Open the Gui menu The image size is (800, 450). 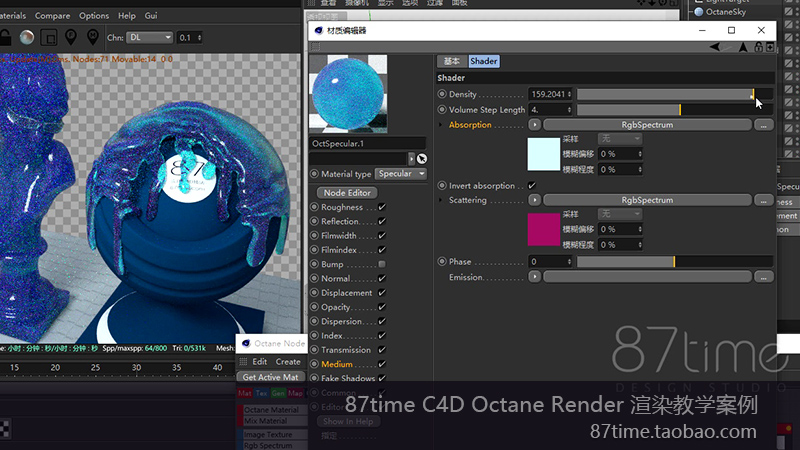151,16
